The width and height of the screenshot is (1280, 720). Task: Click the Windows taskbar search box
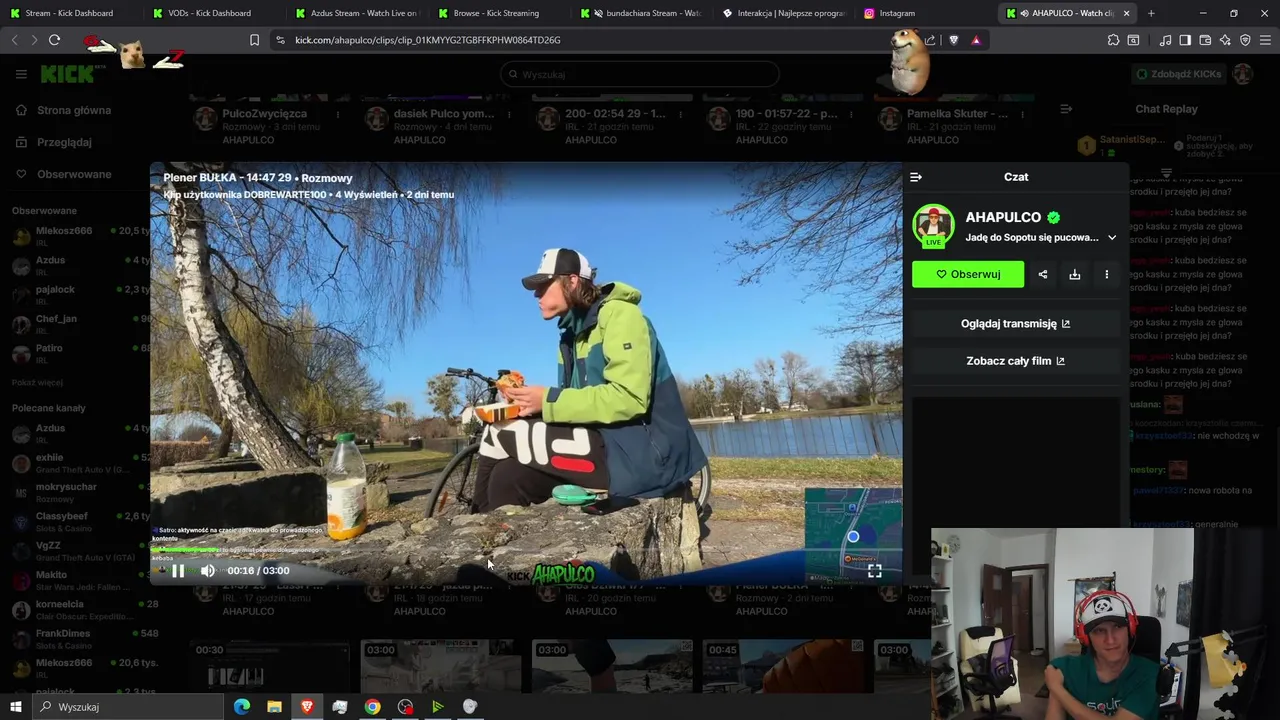click(128, 707)
